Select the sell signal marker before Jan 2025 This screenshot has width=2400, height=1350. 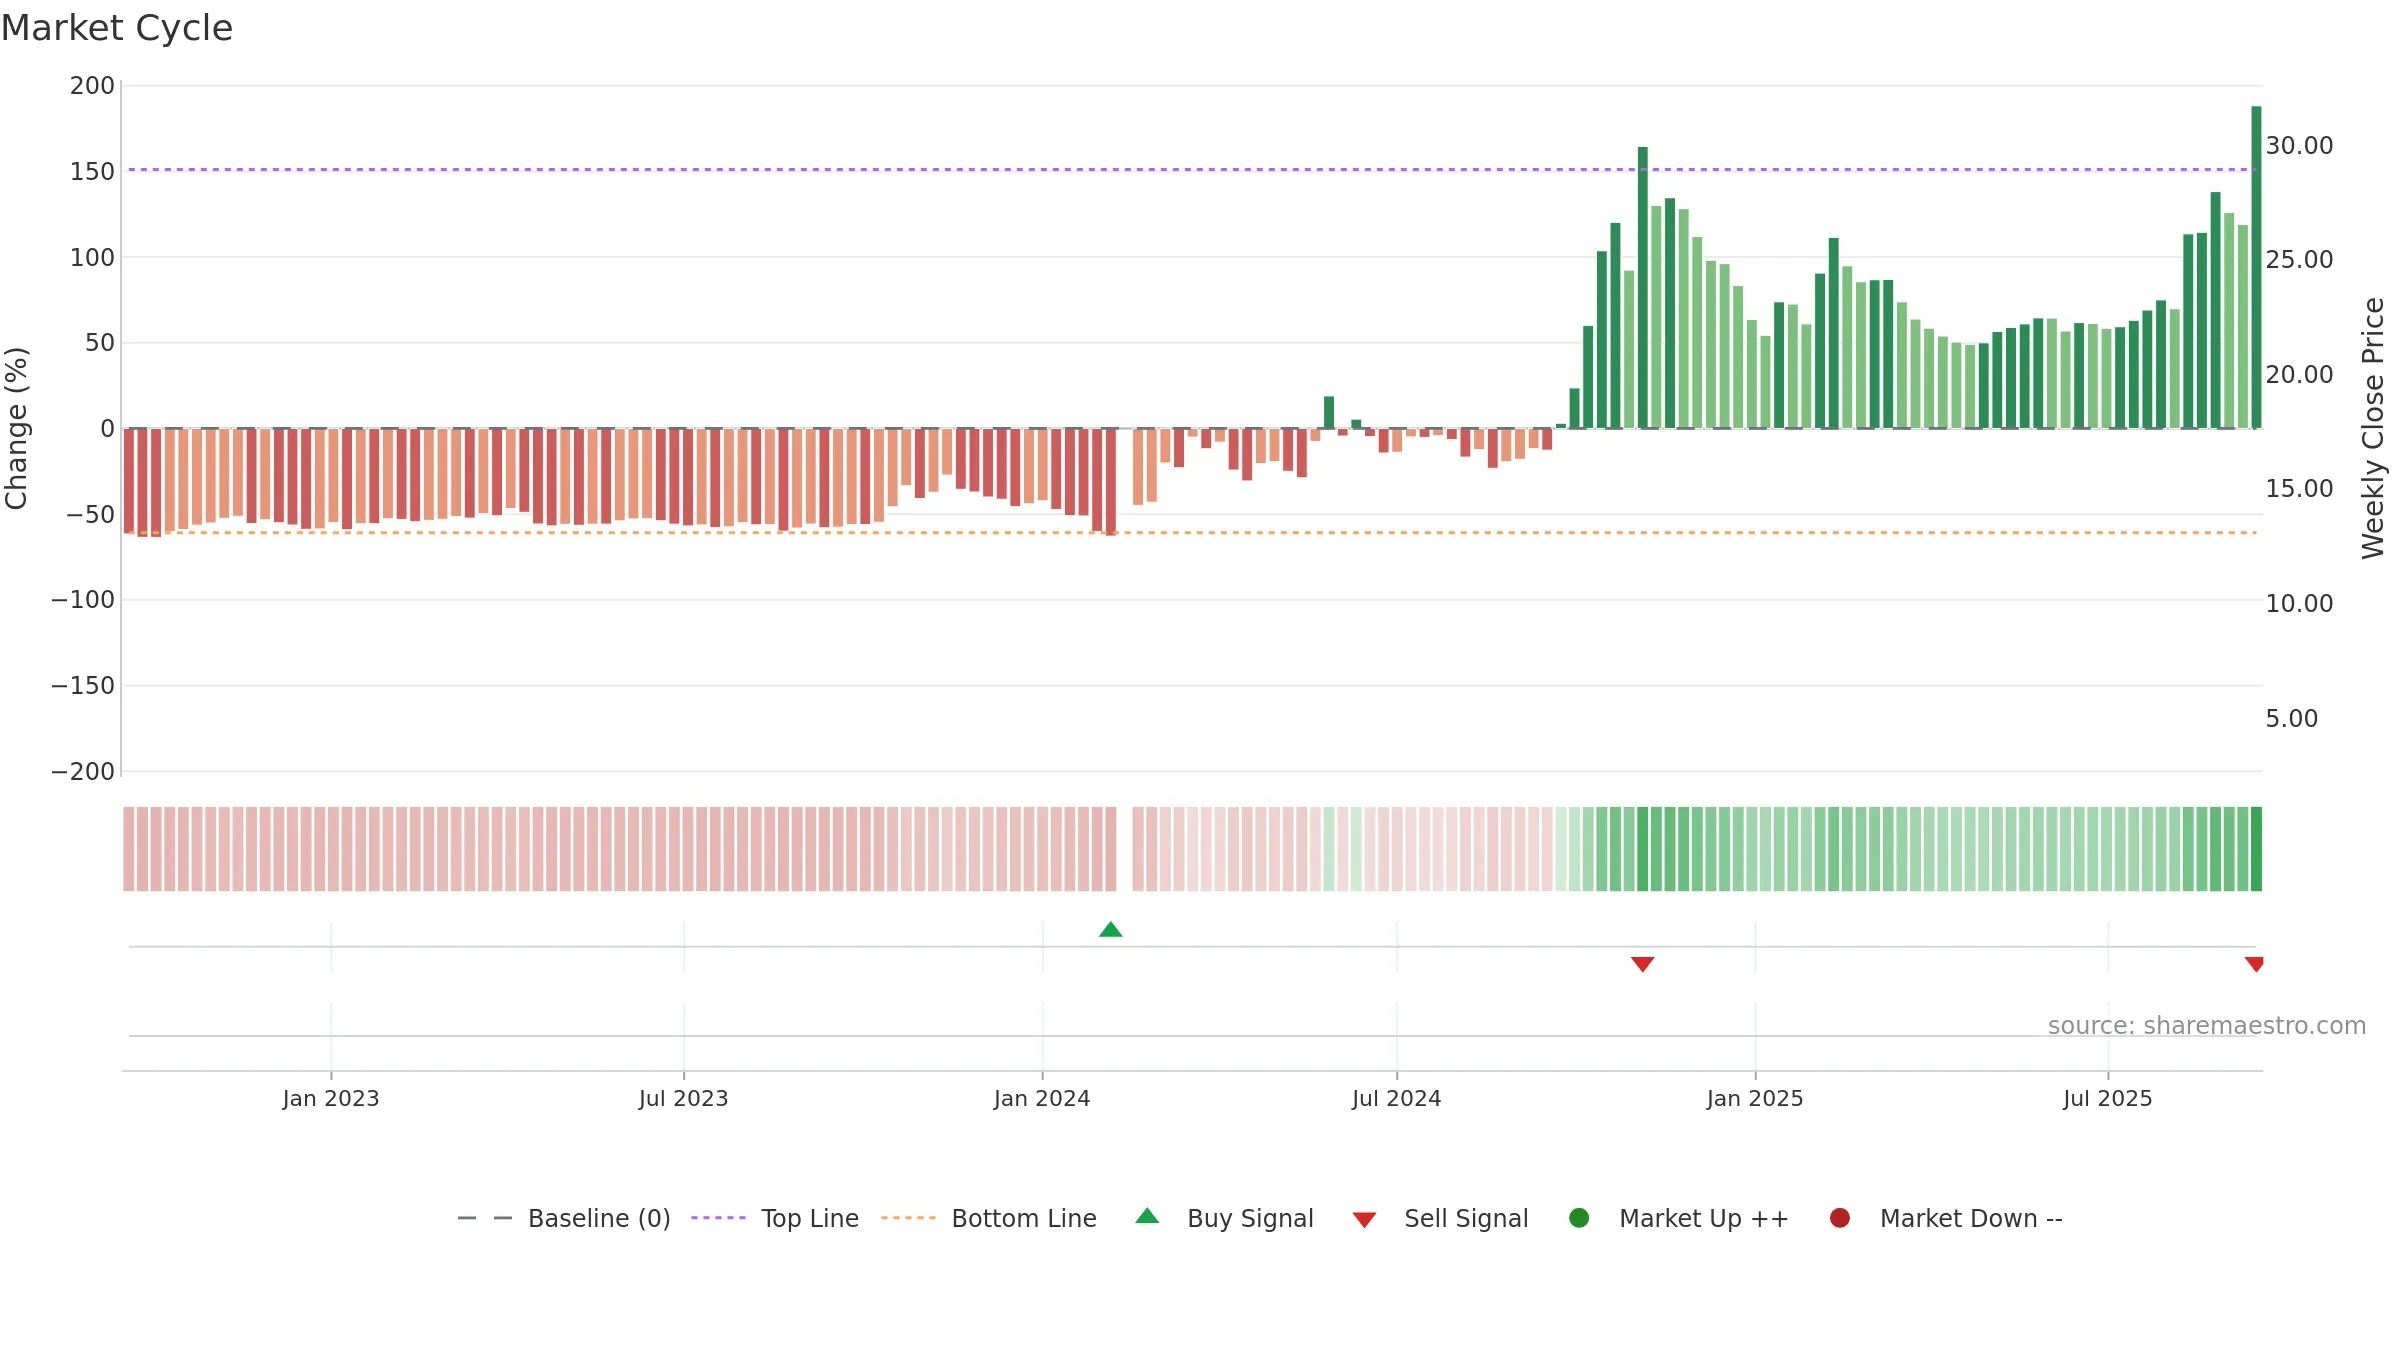[1642, 964]
